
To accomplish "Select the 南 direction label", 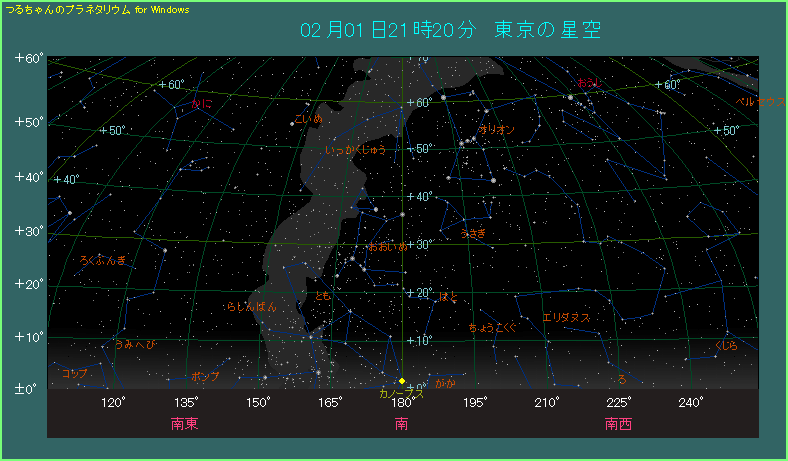I will pos(402,424).
